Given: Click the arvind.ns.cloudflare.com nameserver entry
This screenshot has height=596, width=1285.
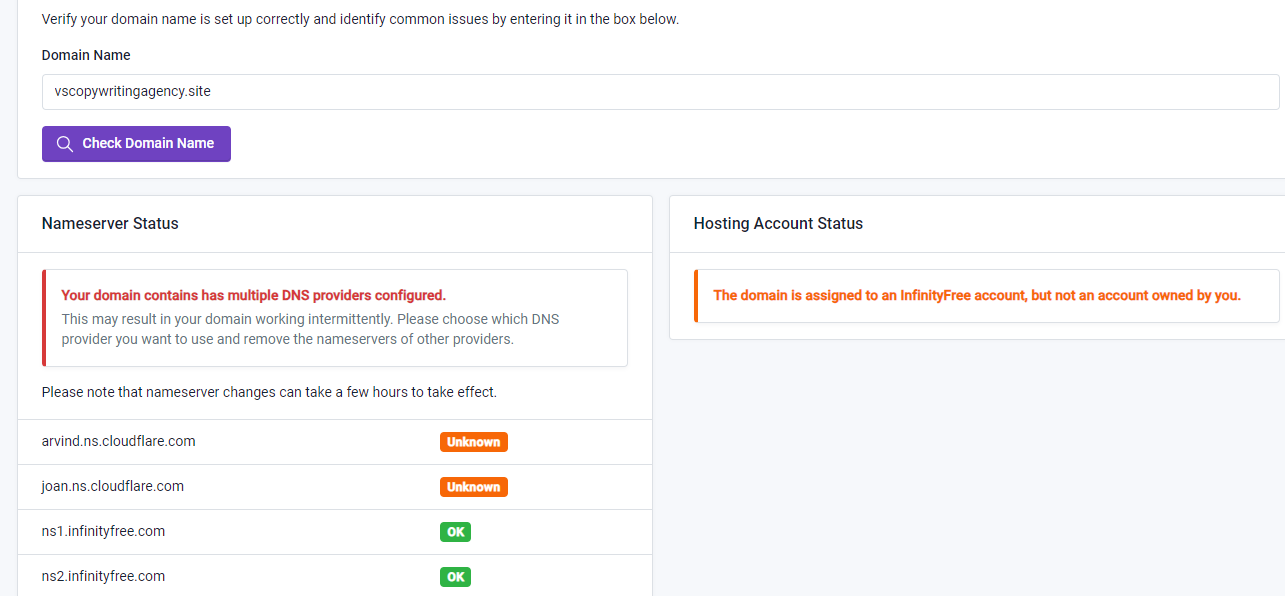Looking at the screenshot, I should click(119, 441).
